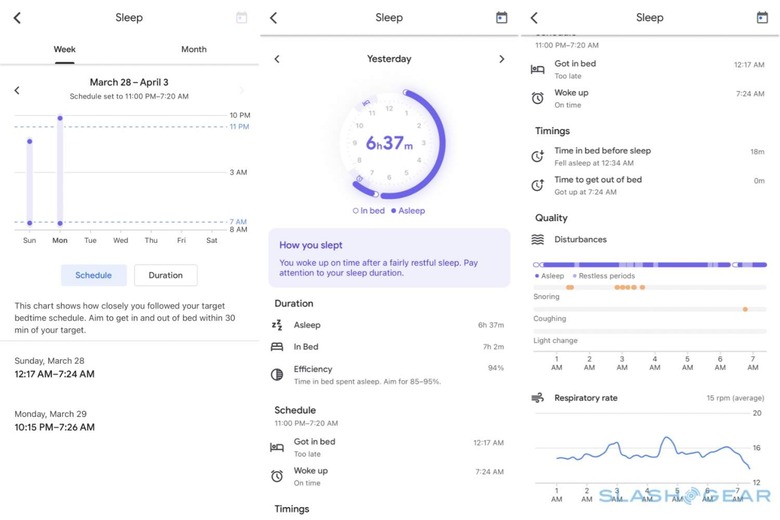
Task: Tap the Asleep zzz icon under Duration
Action: (277, 325)
